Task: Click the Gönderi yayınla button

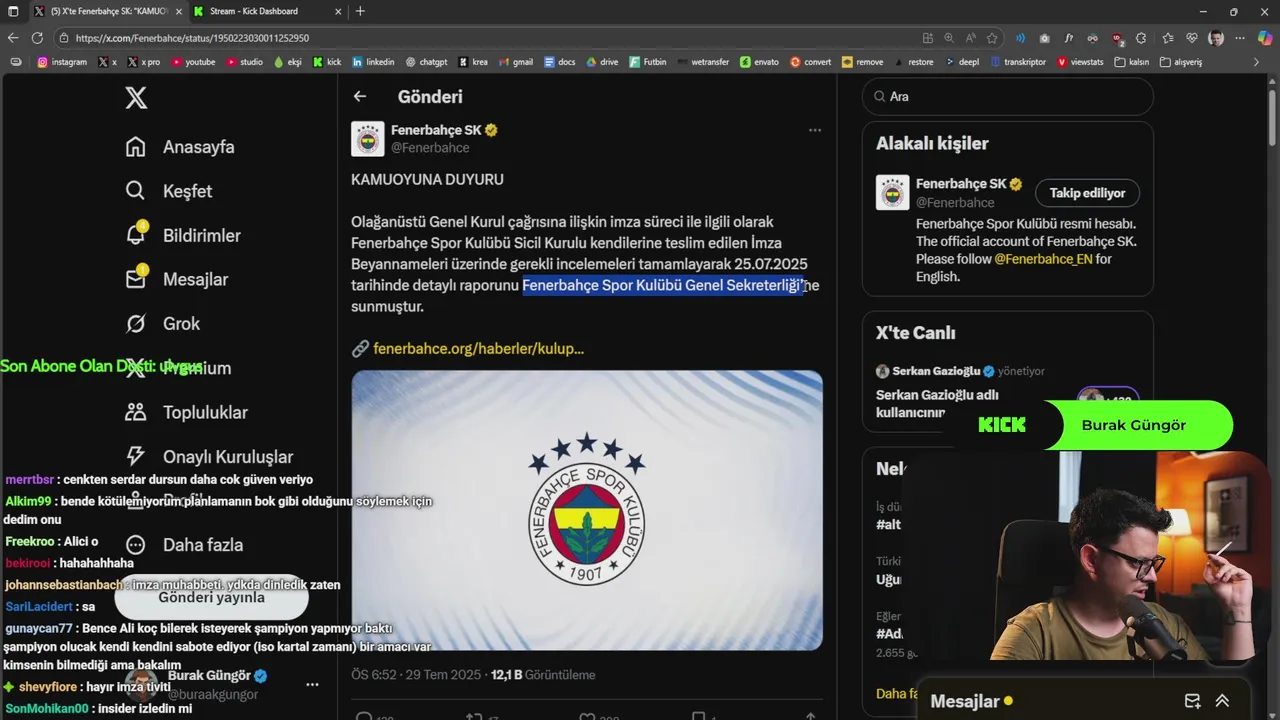Action: pyautogui.click(x=212, y=598)
